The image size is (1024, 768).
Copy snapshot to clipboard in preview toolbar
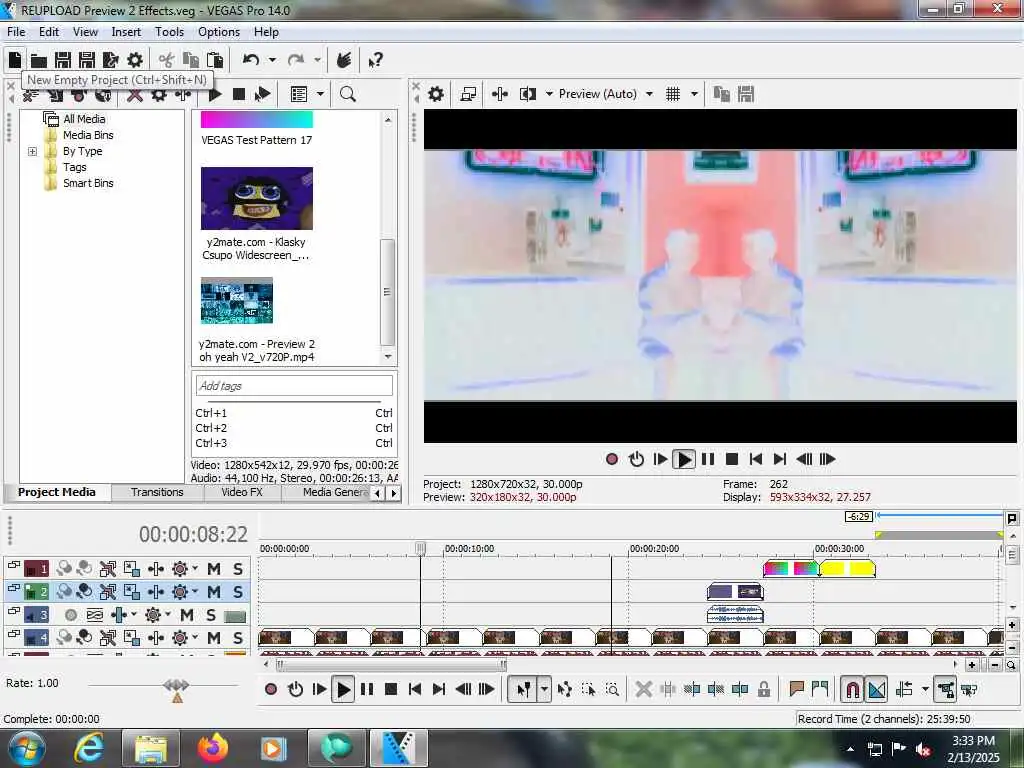point(722,94)
